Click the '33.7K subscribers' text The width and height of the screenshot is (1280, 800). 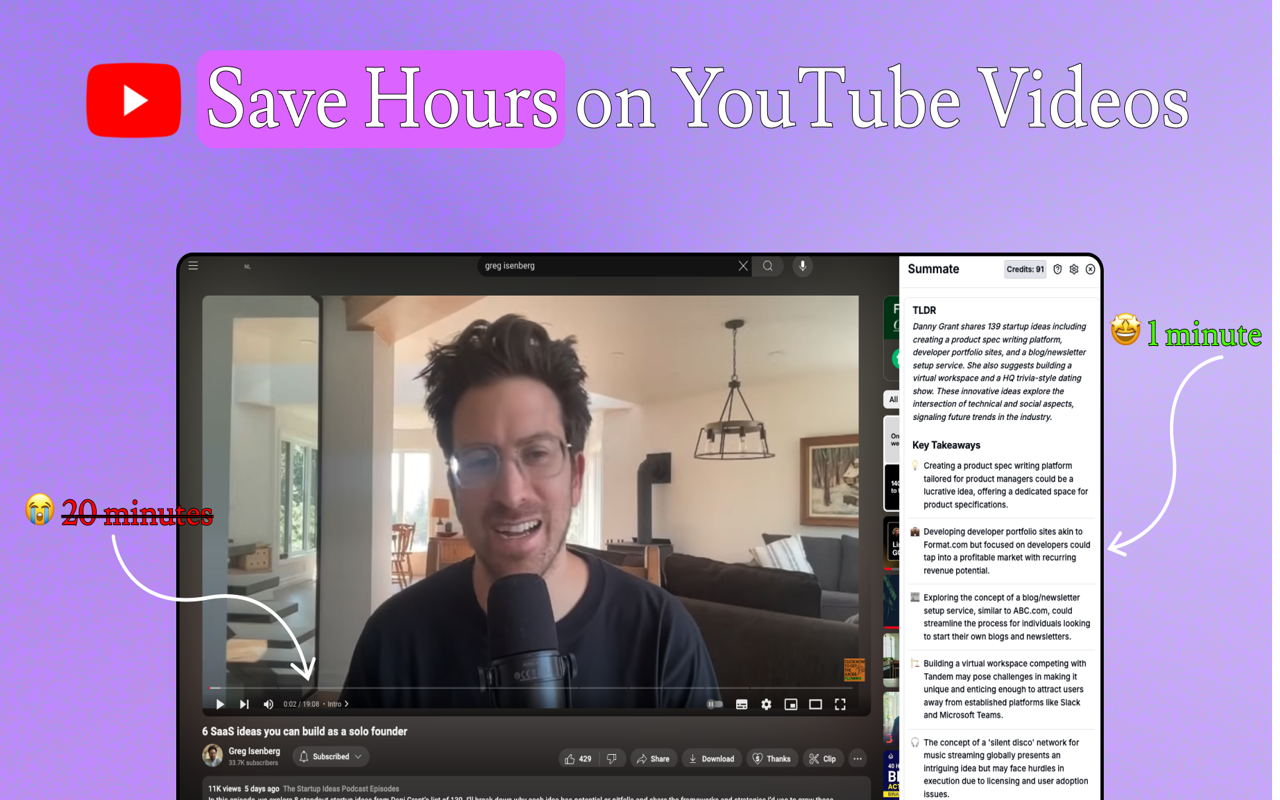coord(253,763)
